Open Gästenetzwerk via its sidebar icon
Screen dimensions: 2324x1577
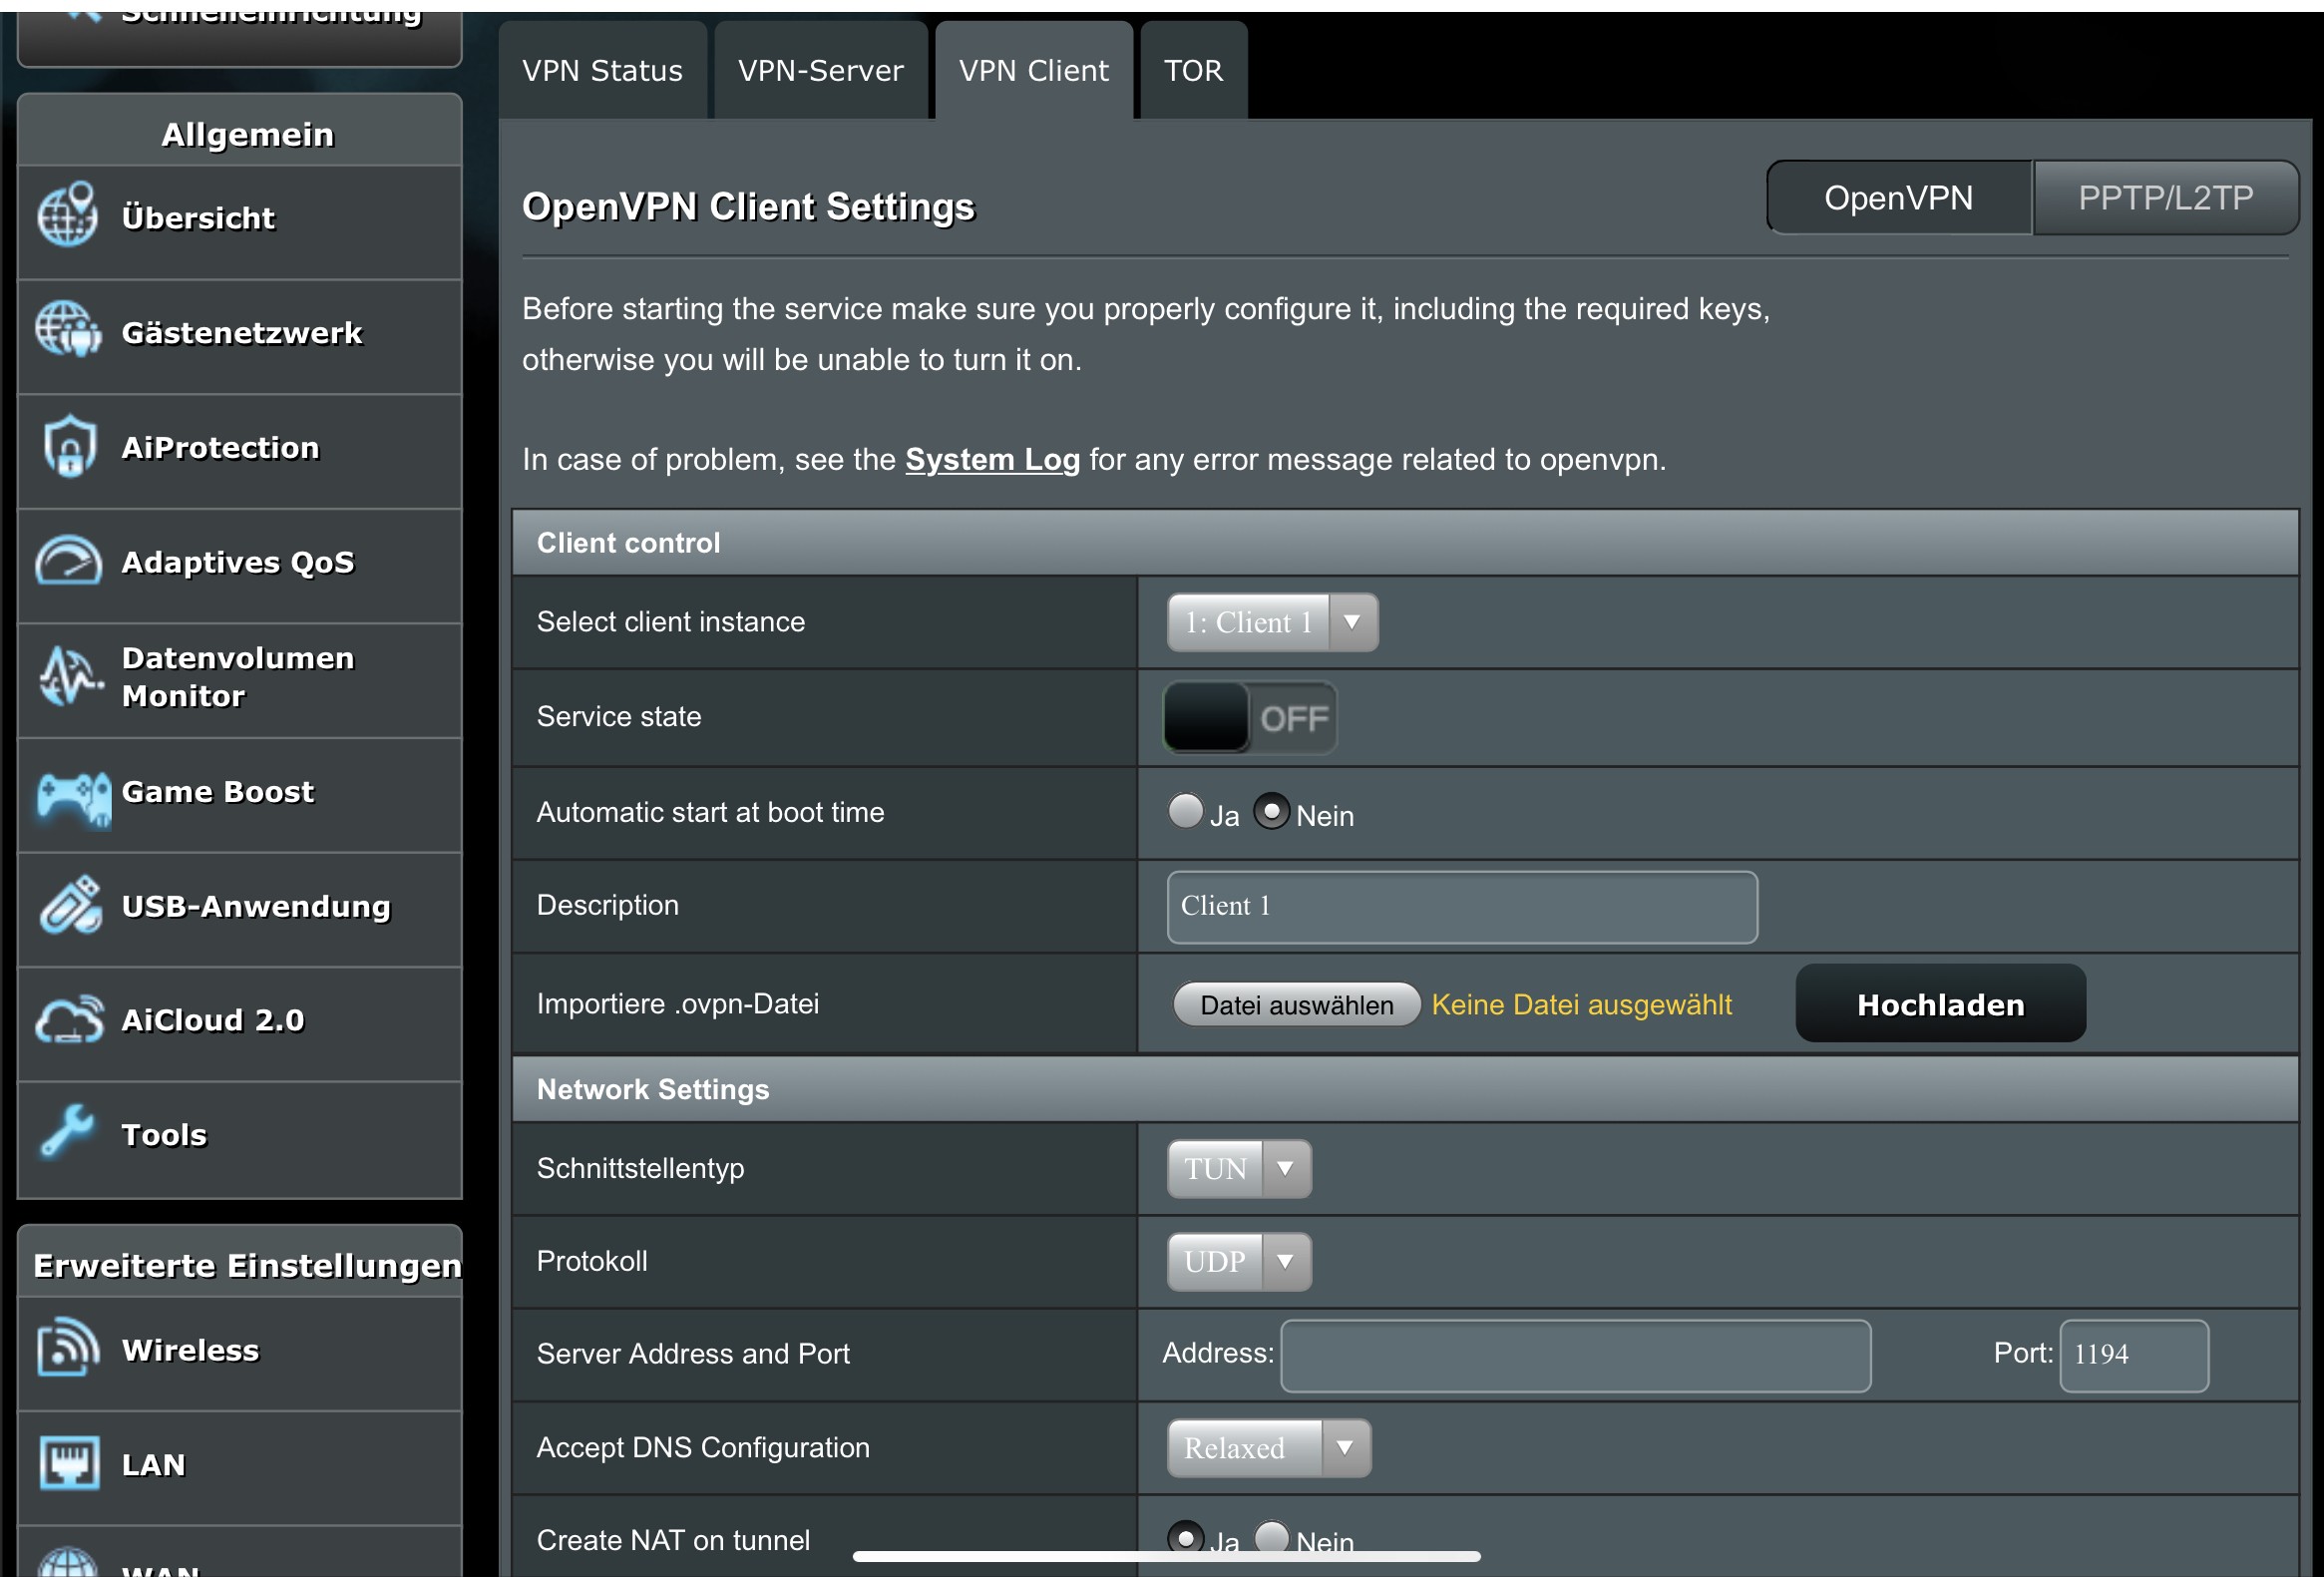[68, 330]
